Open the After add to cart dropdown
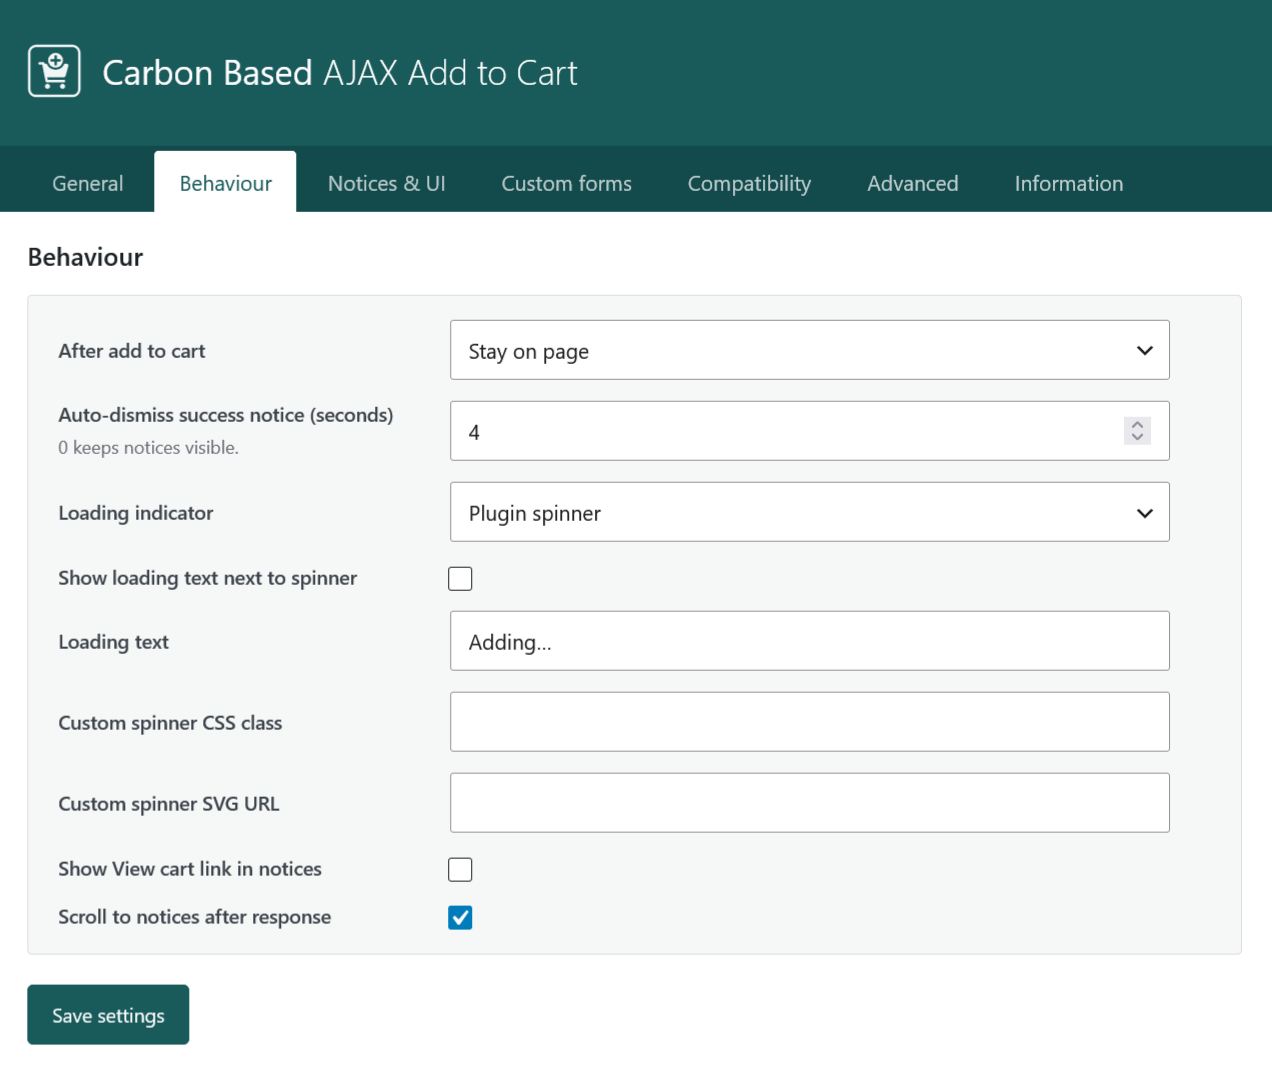Screen dimensions: 1272x1071 (x=809, y=350)
